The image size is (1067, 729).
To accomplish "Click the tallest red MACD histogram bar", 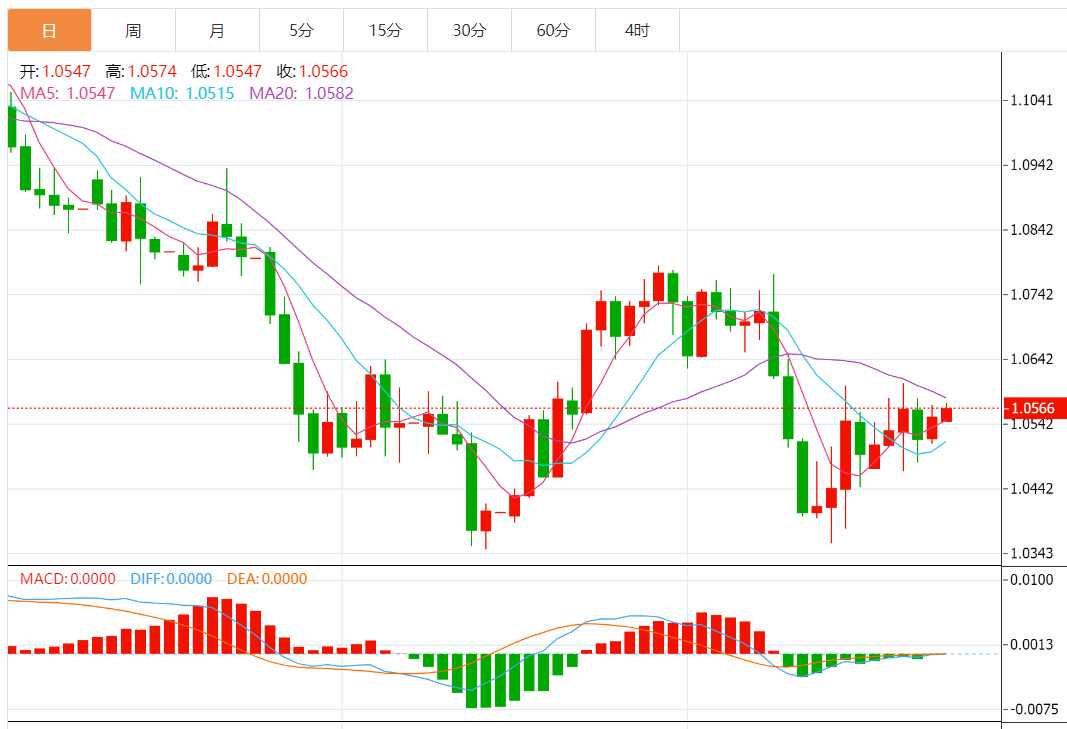I will [x=213, y=626].
